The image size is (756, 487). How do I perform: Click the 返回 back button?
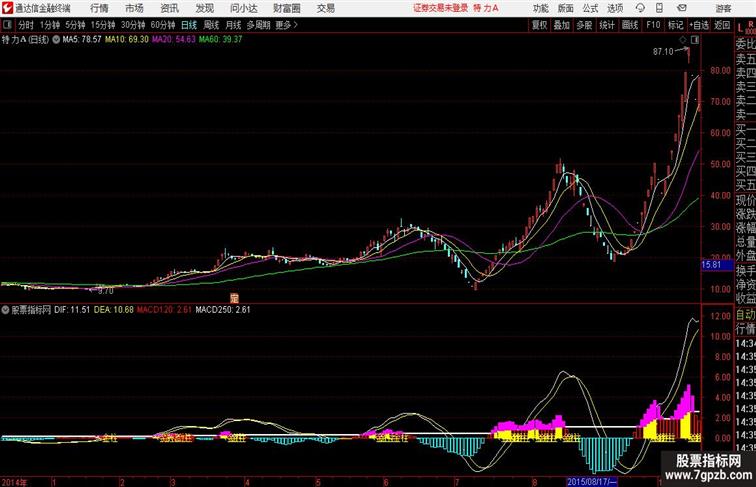tap(722, 25)
